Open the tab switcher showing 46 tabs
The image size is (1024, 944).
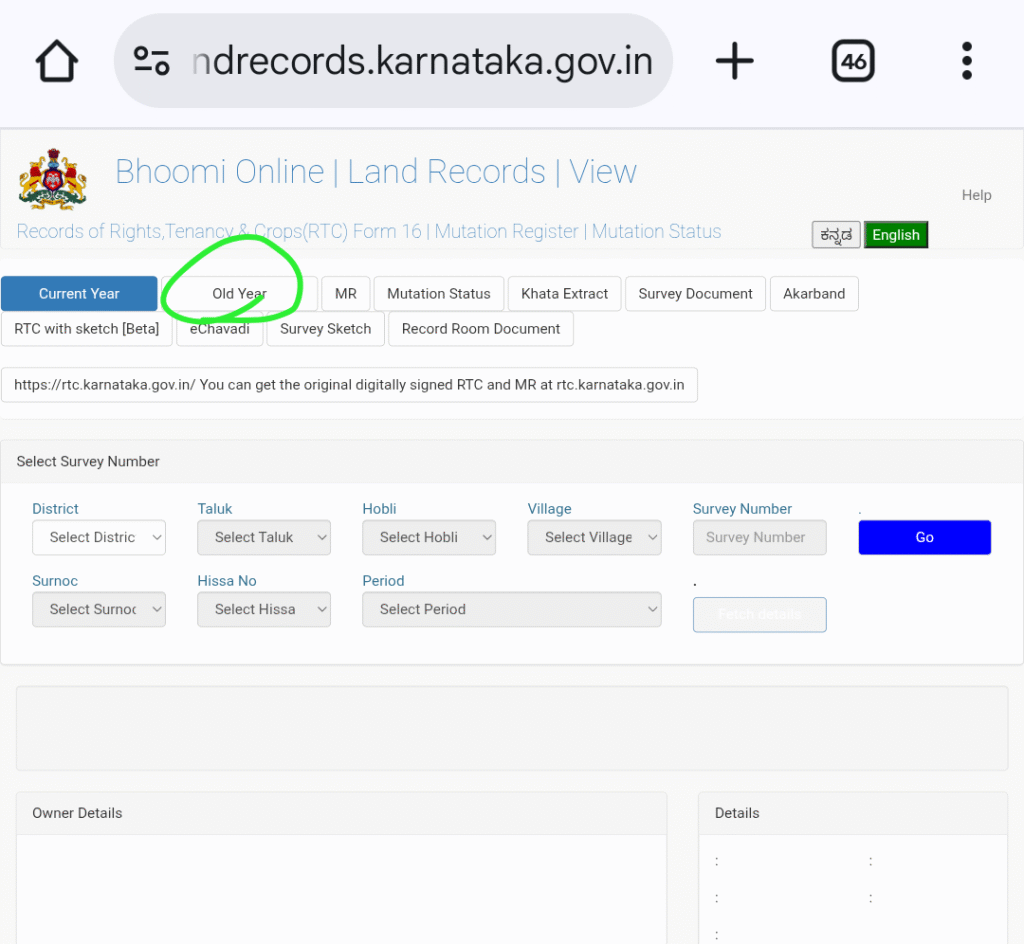(853, 62)
